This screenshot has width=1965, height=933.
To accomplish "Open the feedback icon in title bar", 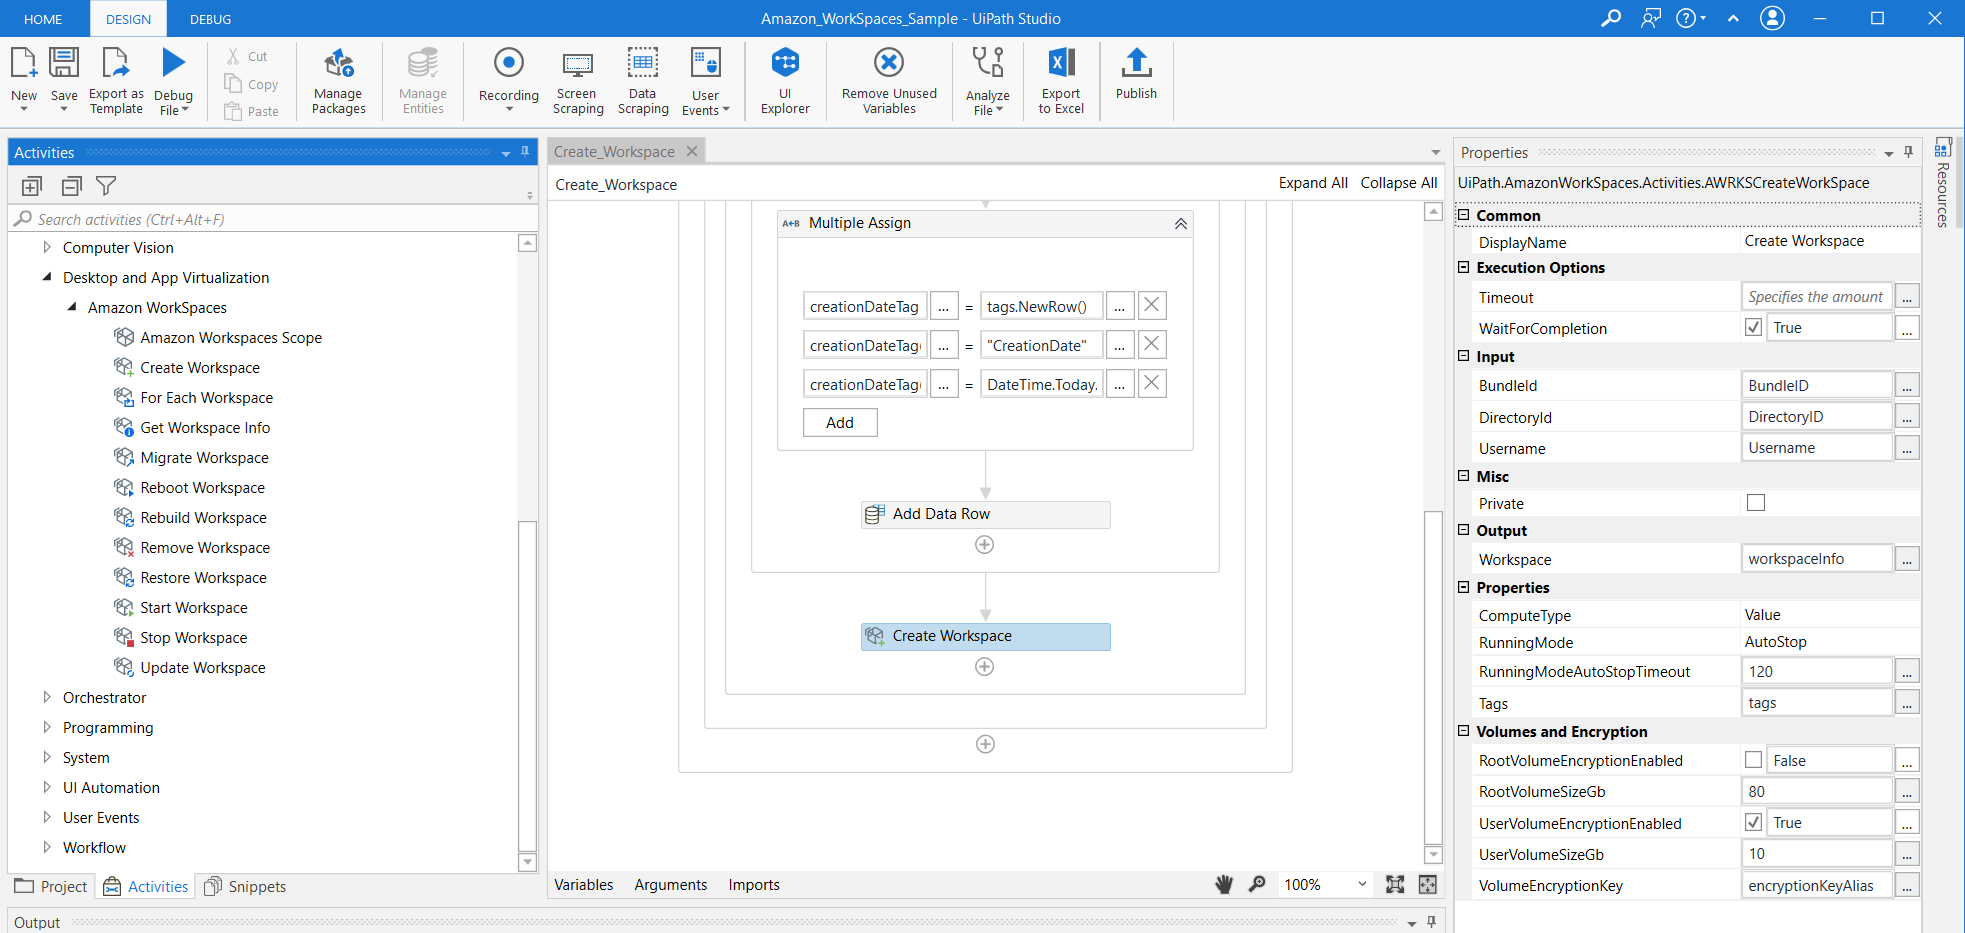I will click(1651, 18).
